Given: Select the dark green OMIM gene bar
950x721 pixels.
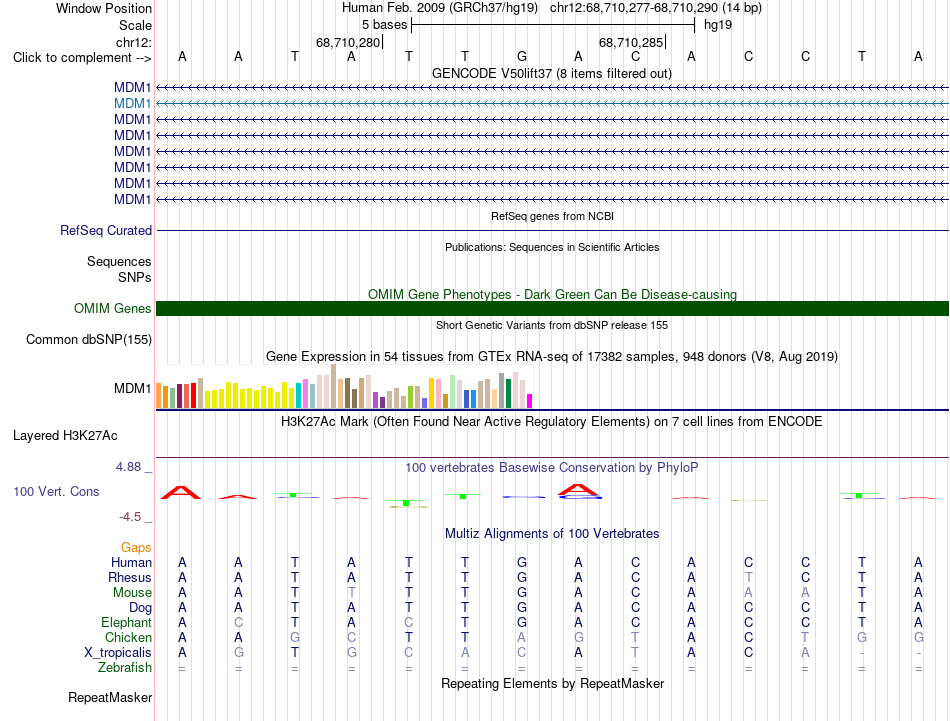Looking at the screenshot, I should point(552,308).
